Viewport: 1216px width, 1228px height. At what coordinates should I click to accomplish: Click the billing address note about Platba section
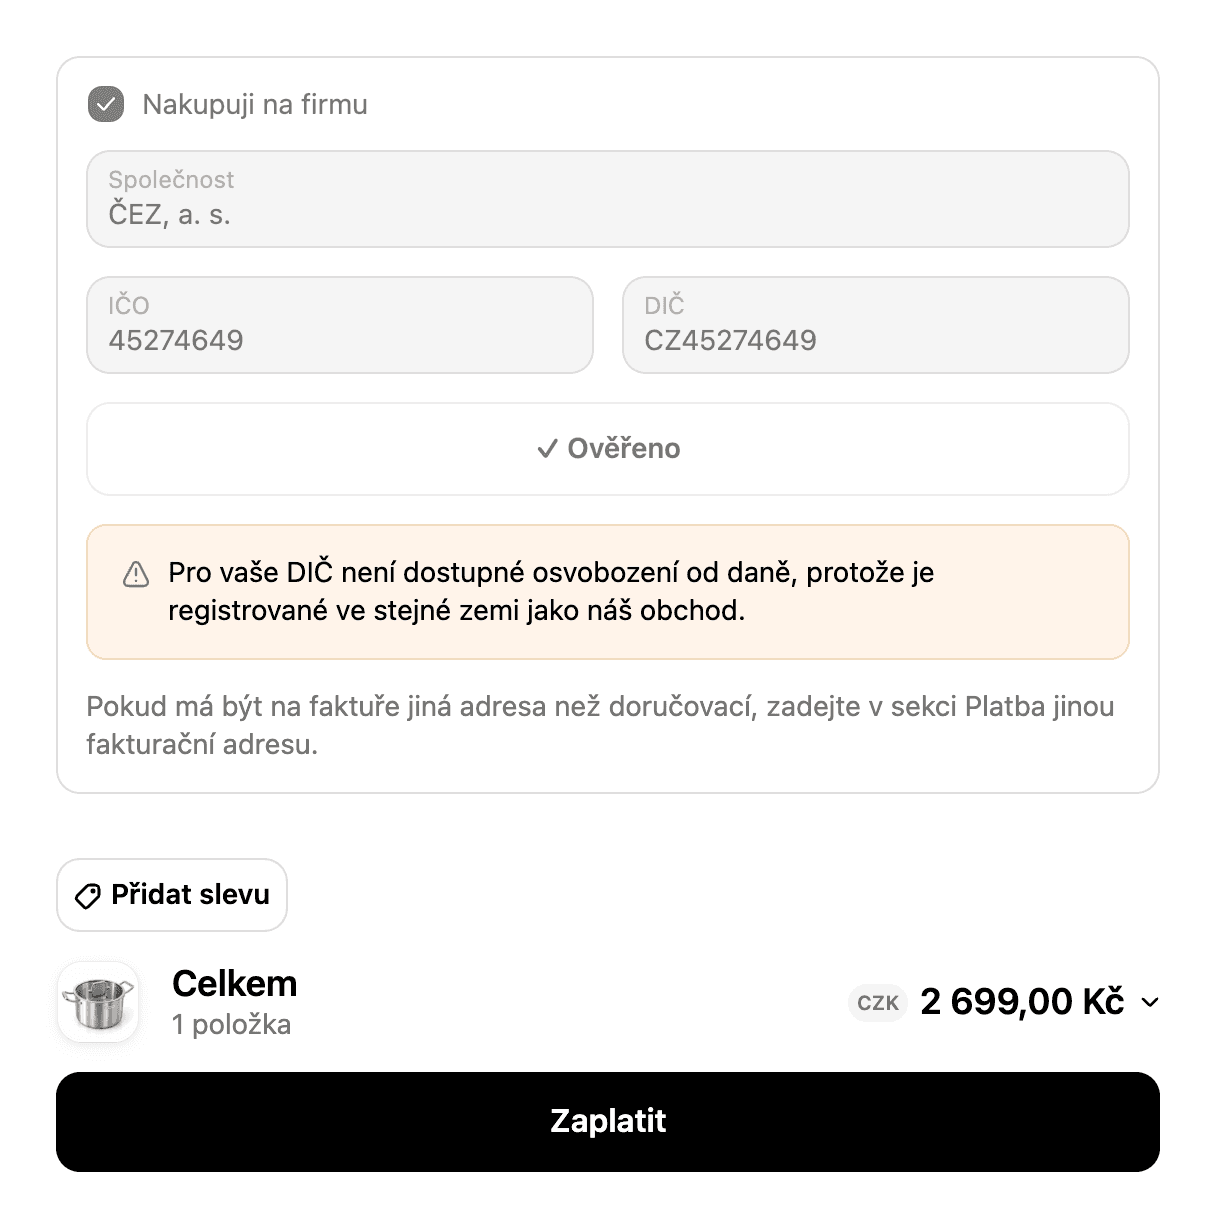[600, 725]
